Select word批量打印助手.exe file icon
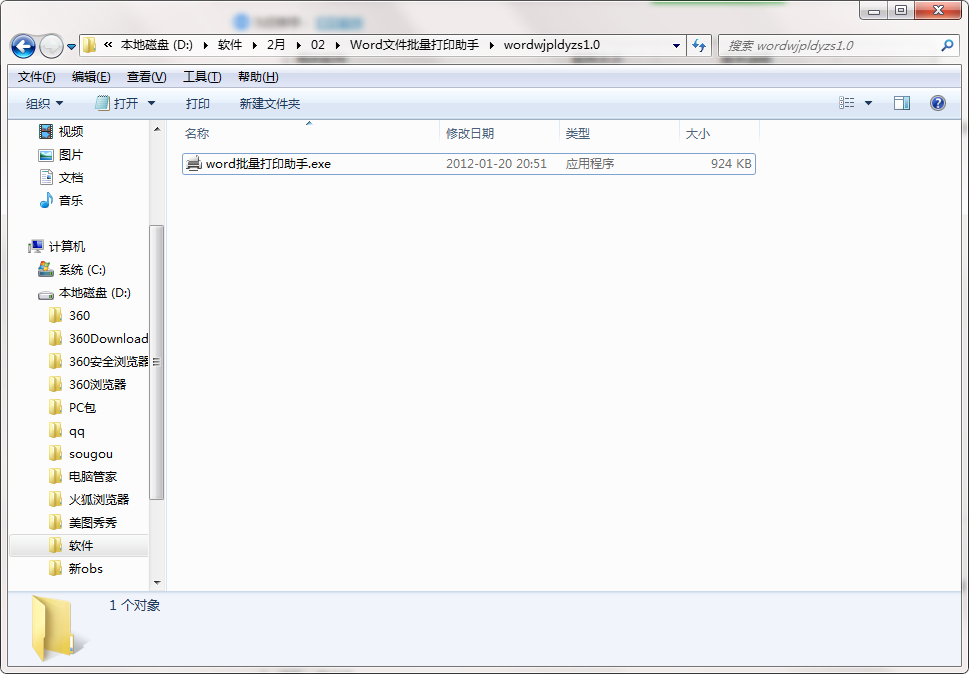The height and width of the screenshot is (674, 969). point(194,164)
